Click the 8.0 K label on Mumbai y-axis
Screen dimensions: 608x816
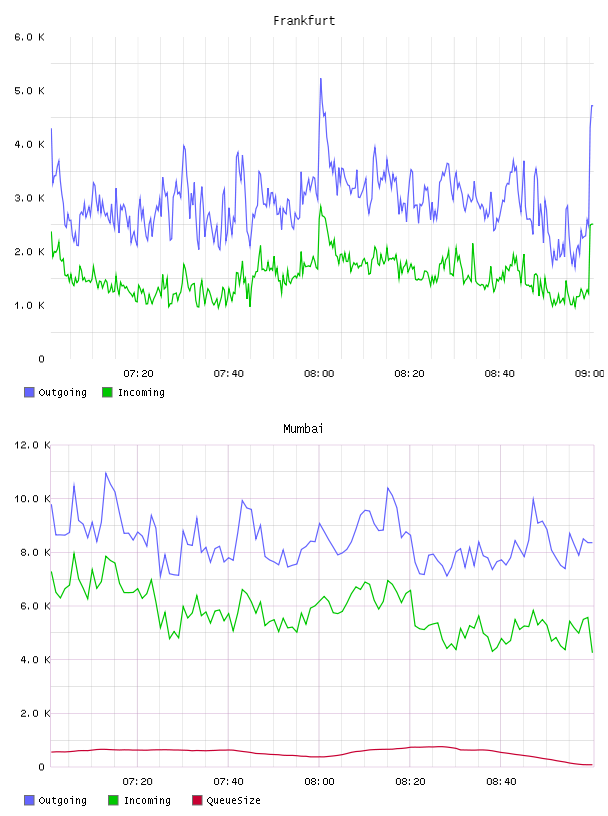tap(35, 552)
